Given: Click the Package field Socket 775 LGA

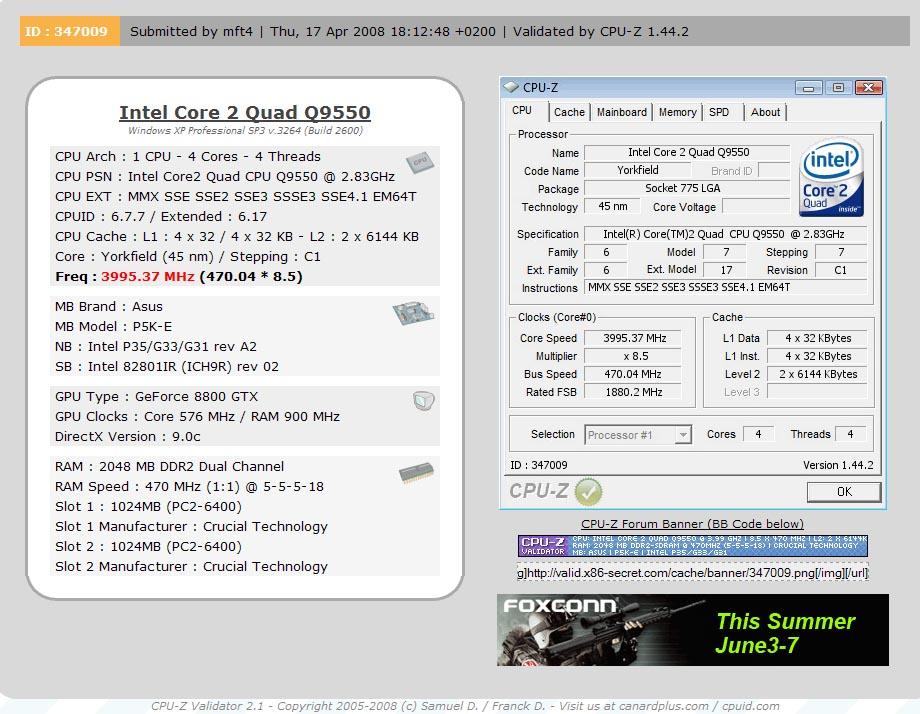Looking at the screenshot, I should point(687,188).
